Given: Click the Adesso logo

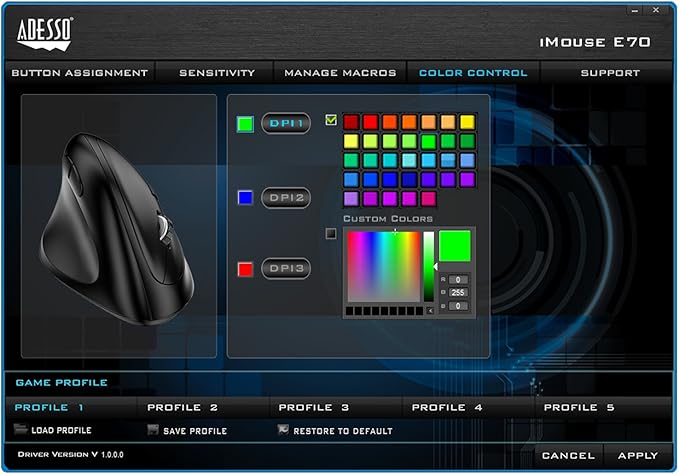Looking at the screenshot, I should click(x=45, y=34).
